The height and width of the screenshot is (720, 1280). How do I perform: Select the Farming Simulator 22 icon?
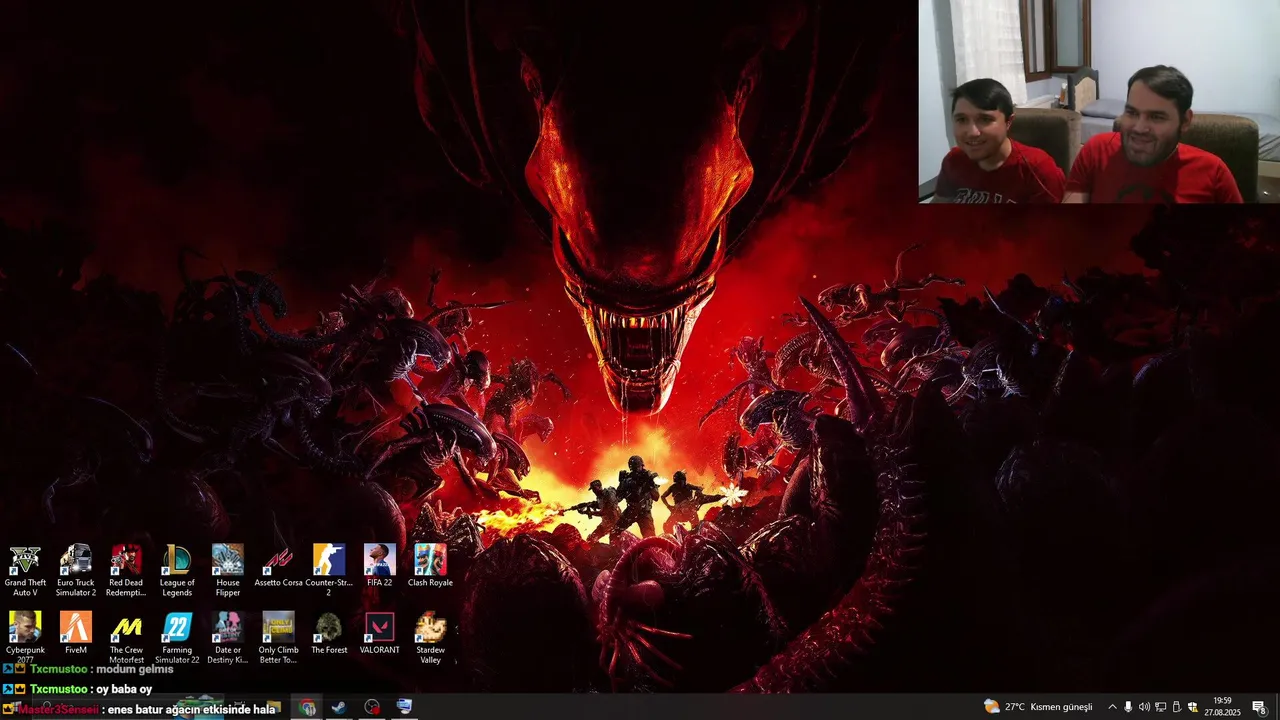tap(177, 638)
